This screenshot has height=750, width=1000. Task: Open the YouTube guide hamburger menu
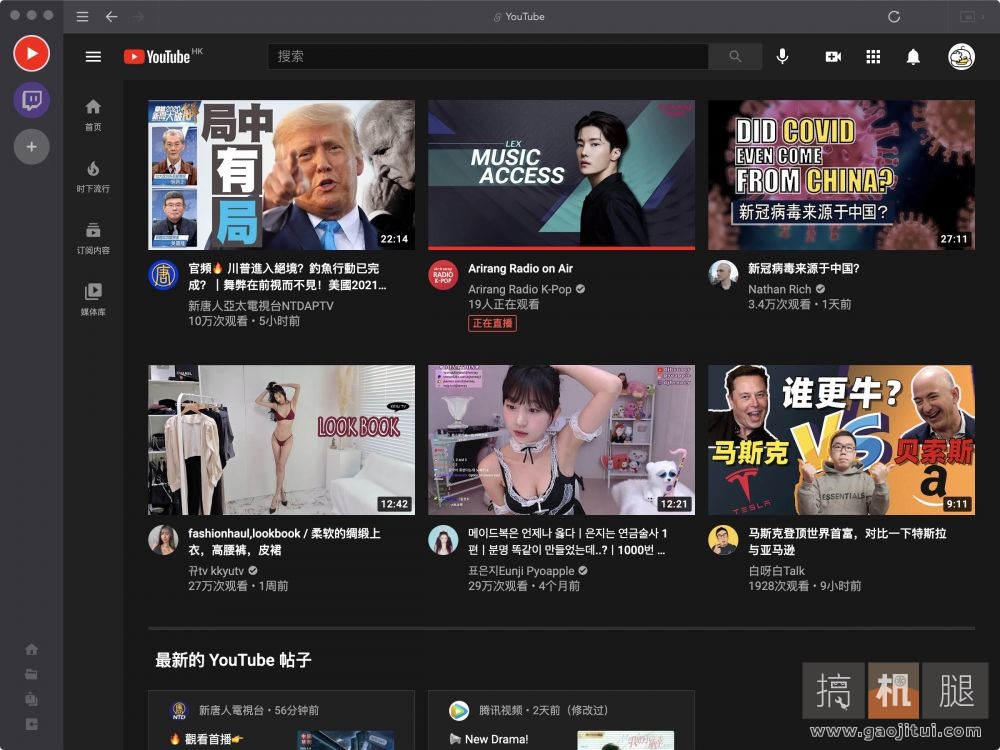pyautogui.click(x=93, y=57)
